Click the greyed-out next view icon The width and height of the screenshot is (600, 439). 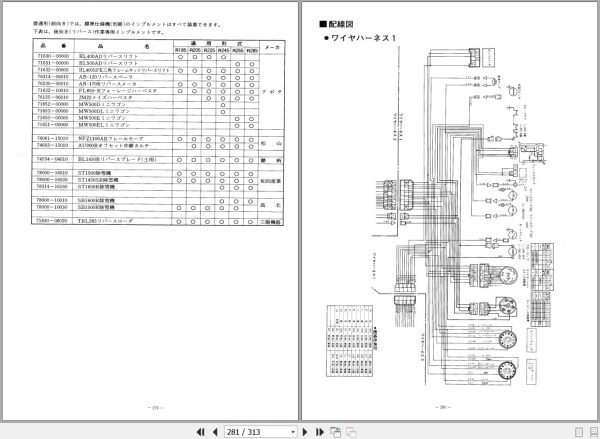coord(351,432)
